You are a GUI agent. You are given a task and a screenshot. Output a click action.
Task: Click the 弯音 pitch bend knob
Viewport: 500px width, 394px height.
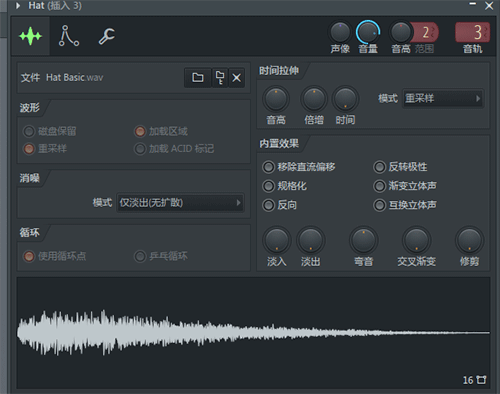[363, 240]
